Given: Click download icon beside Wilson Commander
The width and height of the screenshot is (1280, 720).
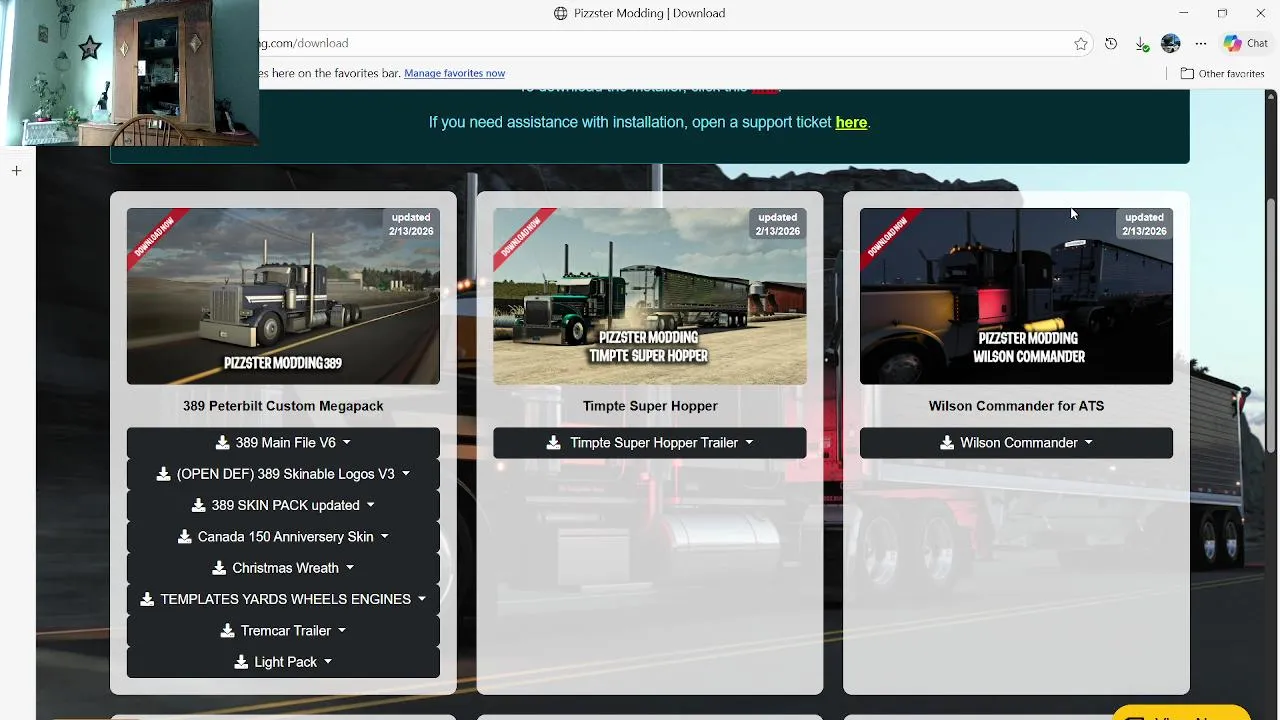Looking at the screenshot, I should tap(947, 442).
